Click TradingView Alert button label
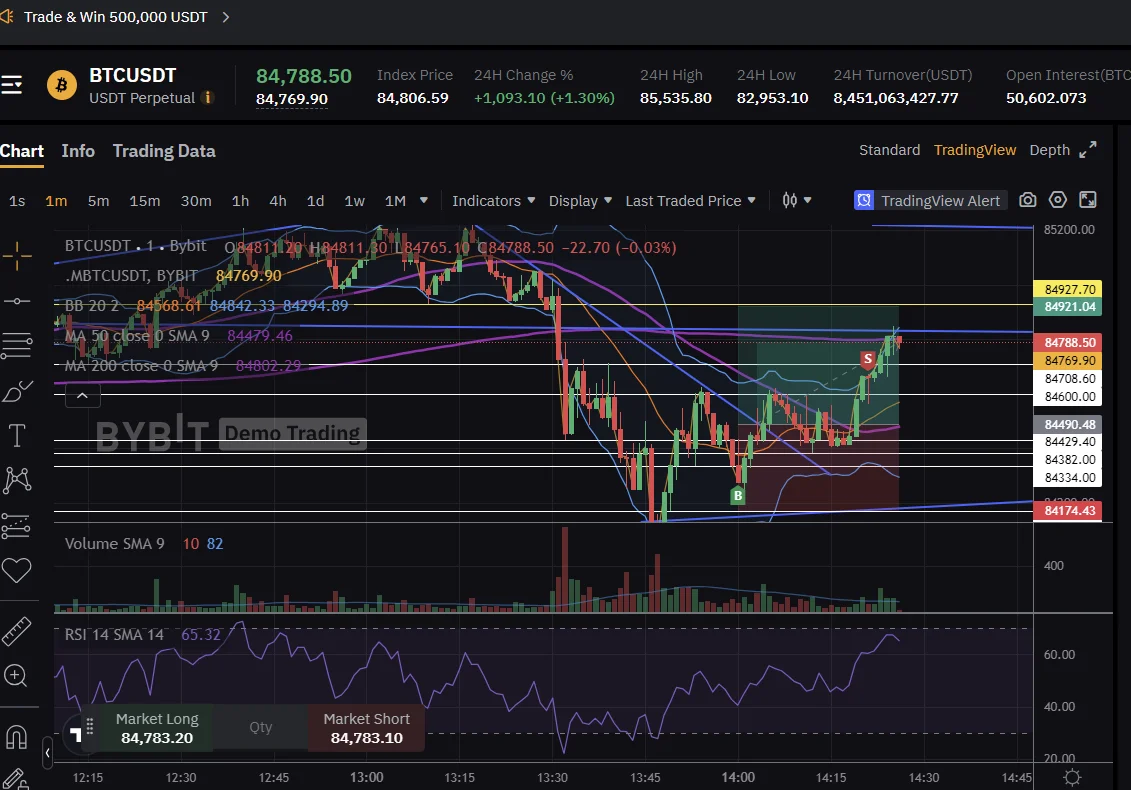The image size is (1131, 790). coord(941,201)
